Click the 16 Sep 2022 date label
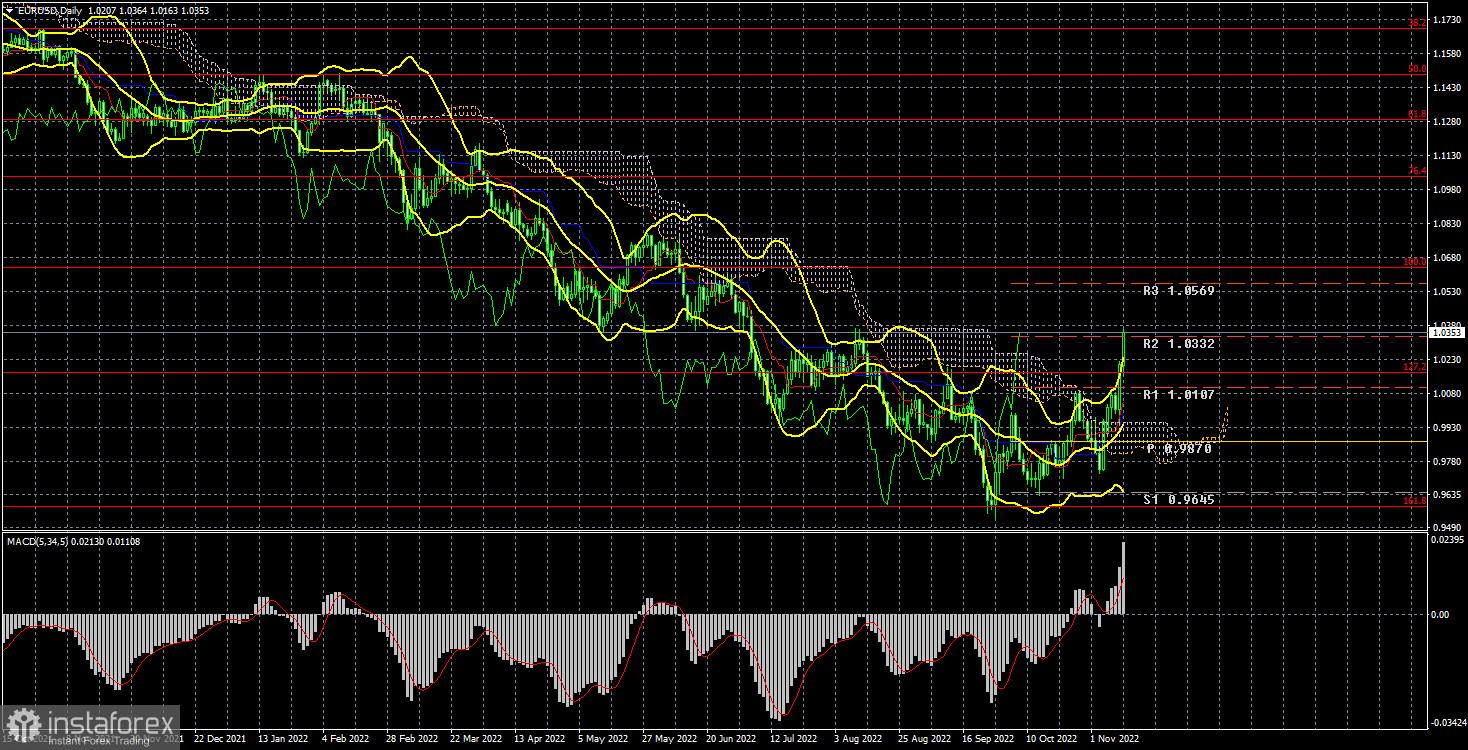The image size is (1468, 750). pos(986,739)
